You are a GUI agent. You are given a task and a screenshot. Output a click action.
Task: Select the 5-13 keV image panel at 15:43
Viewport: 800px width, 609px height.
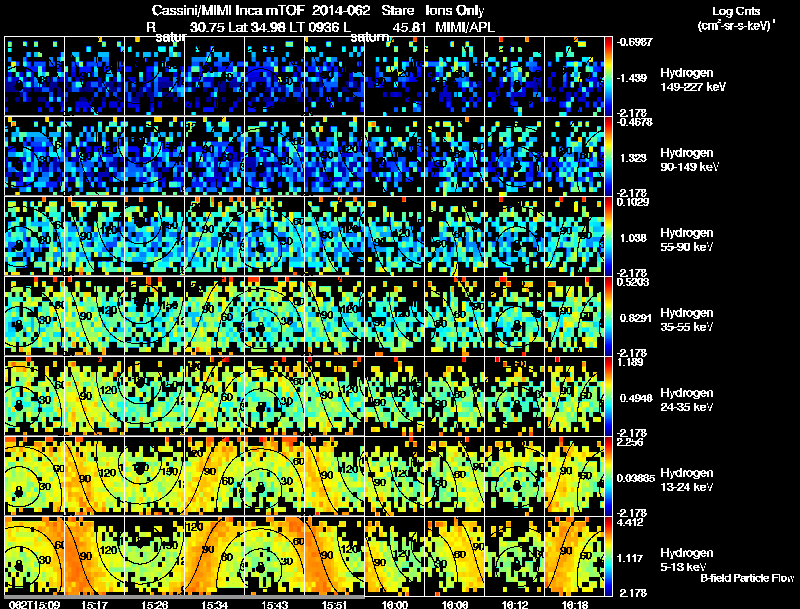point(274,556)
